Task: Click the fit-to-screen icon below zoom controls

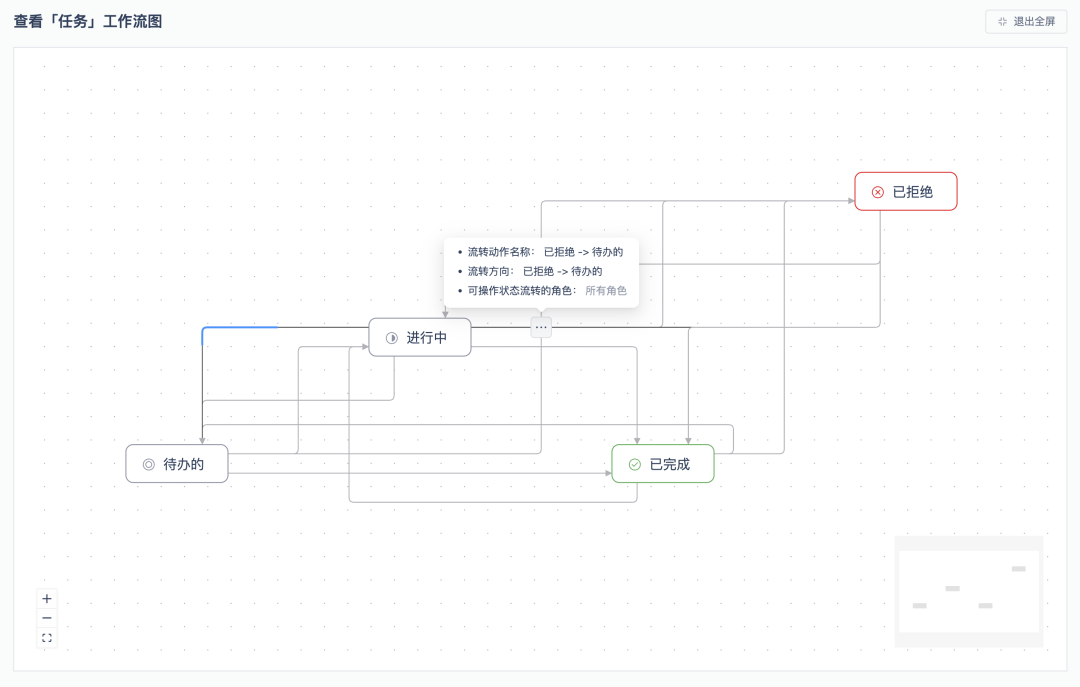Action: [47, 638]
